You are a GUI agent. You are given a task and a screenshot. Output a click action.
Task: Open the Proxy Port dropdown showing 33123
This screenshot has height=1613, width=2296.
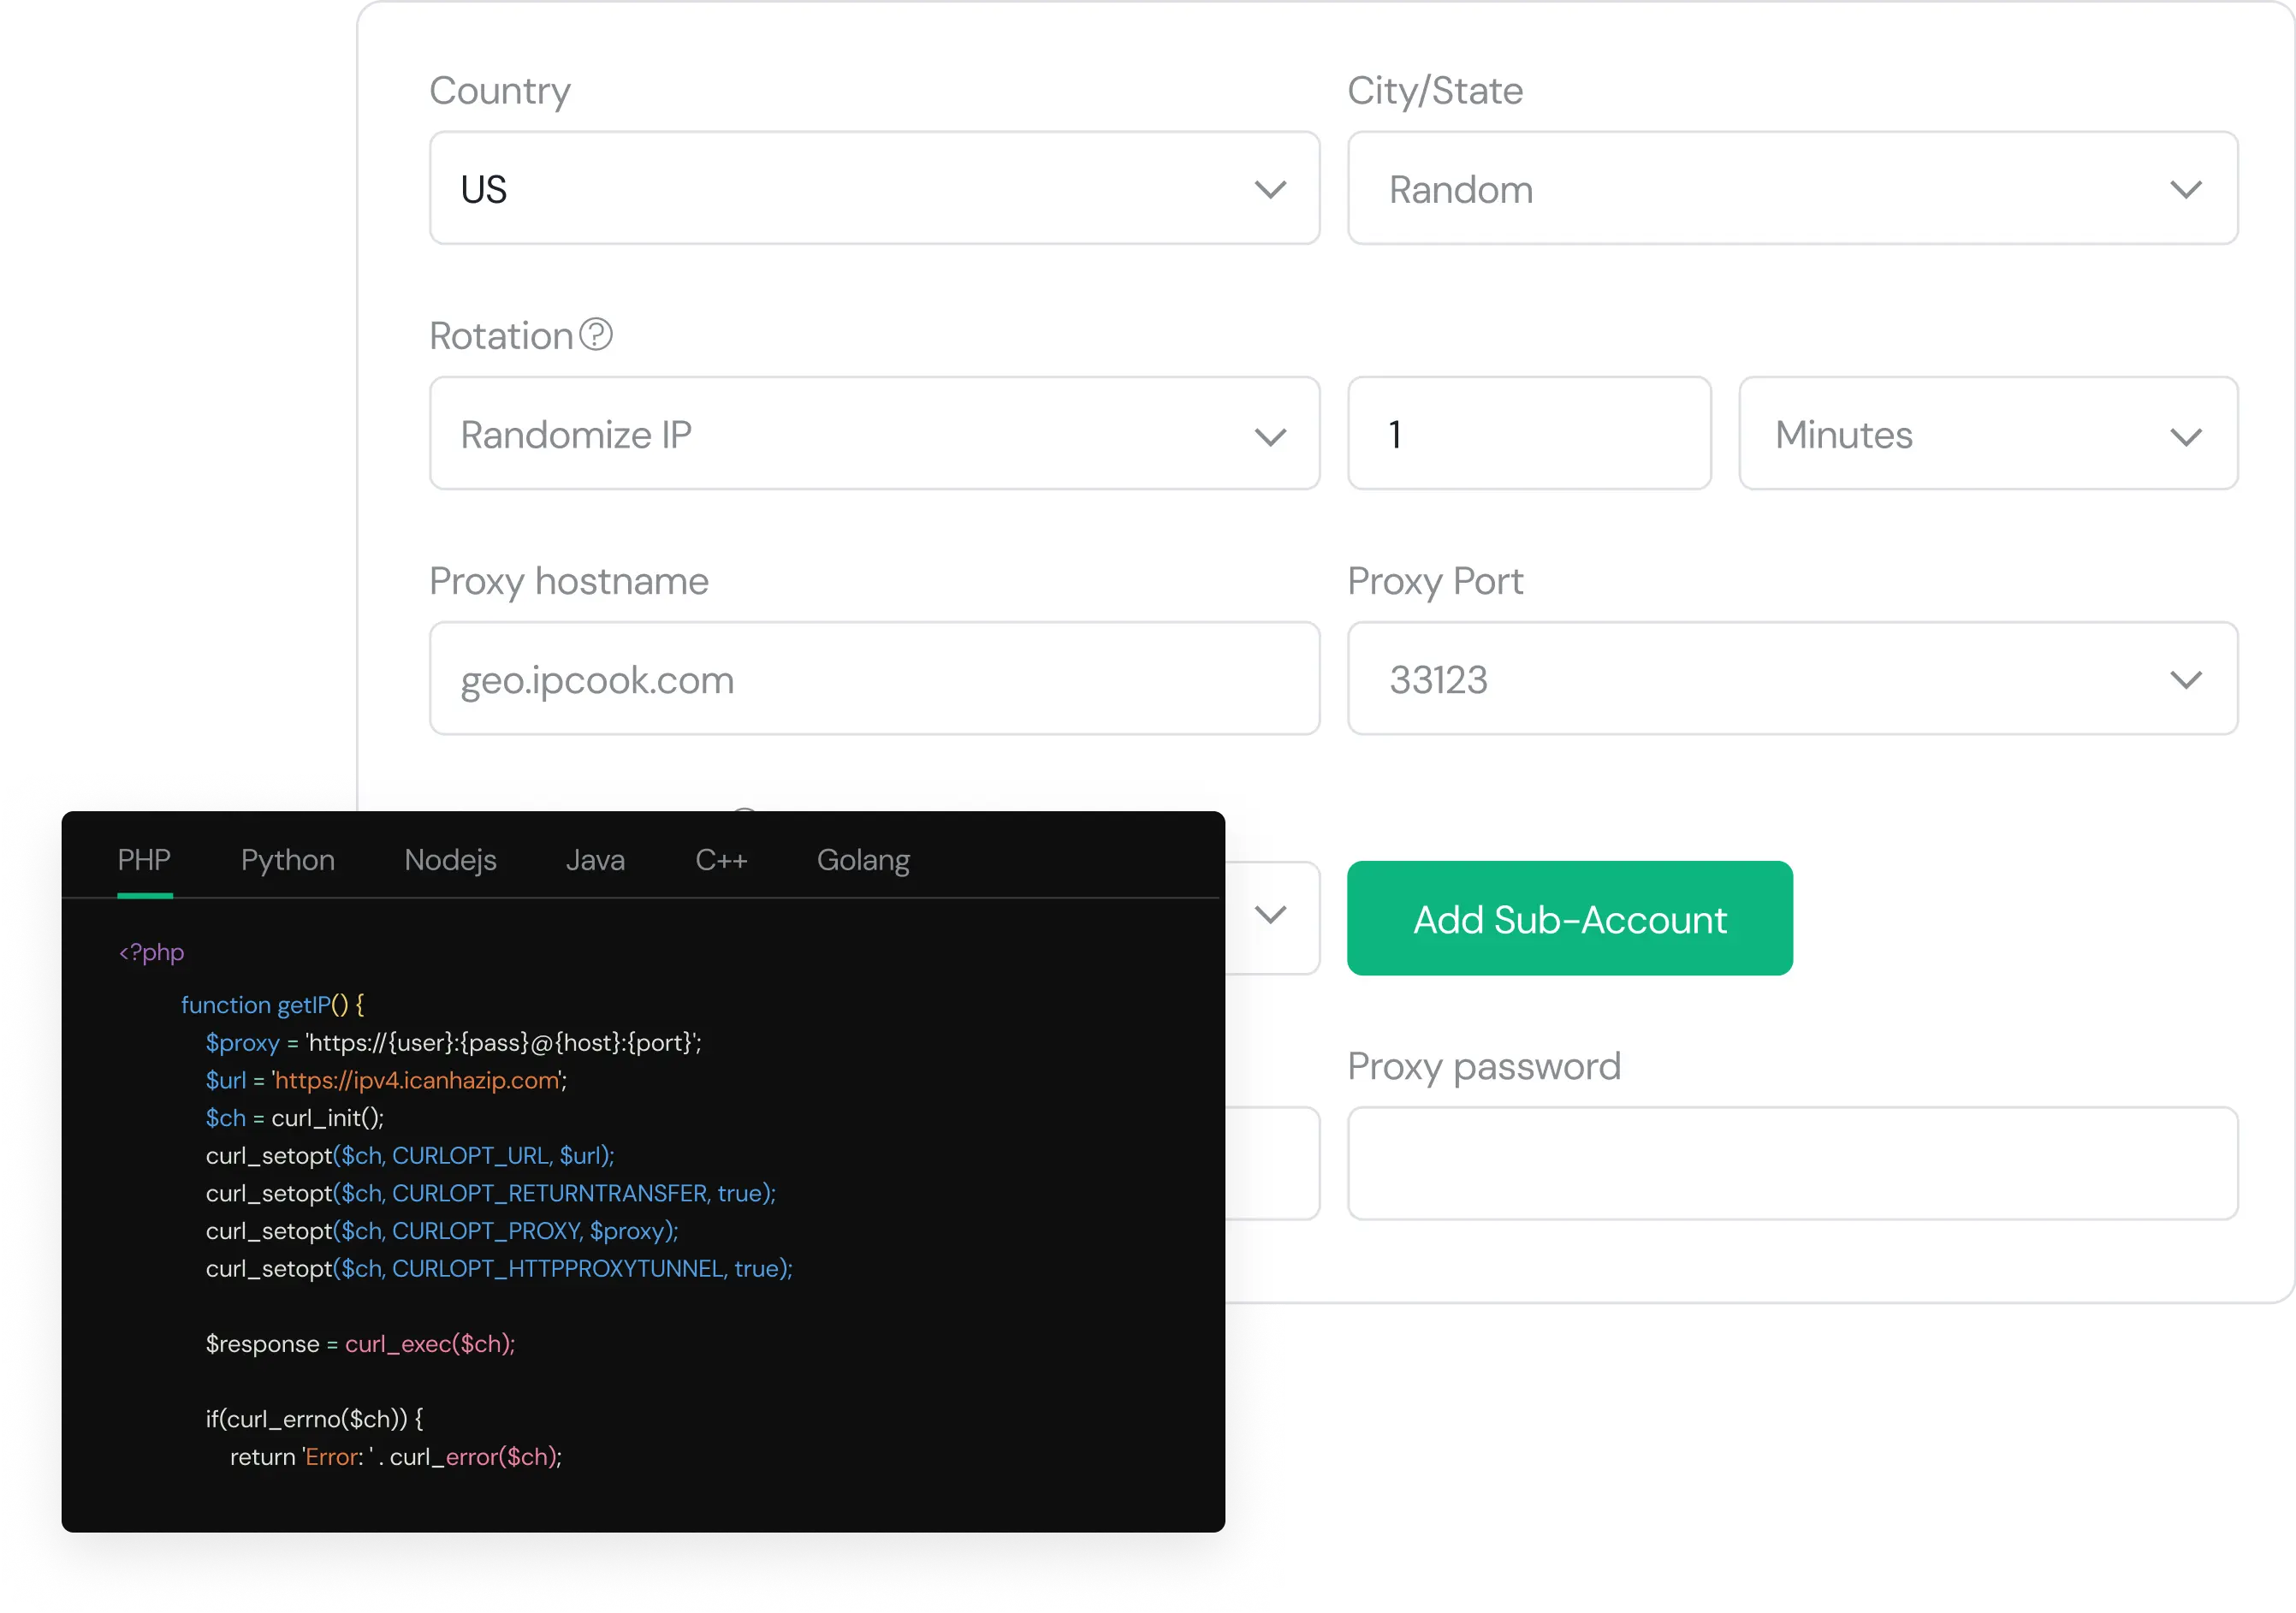(1792, 678)
